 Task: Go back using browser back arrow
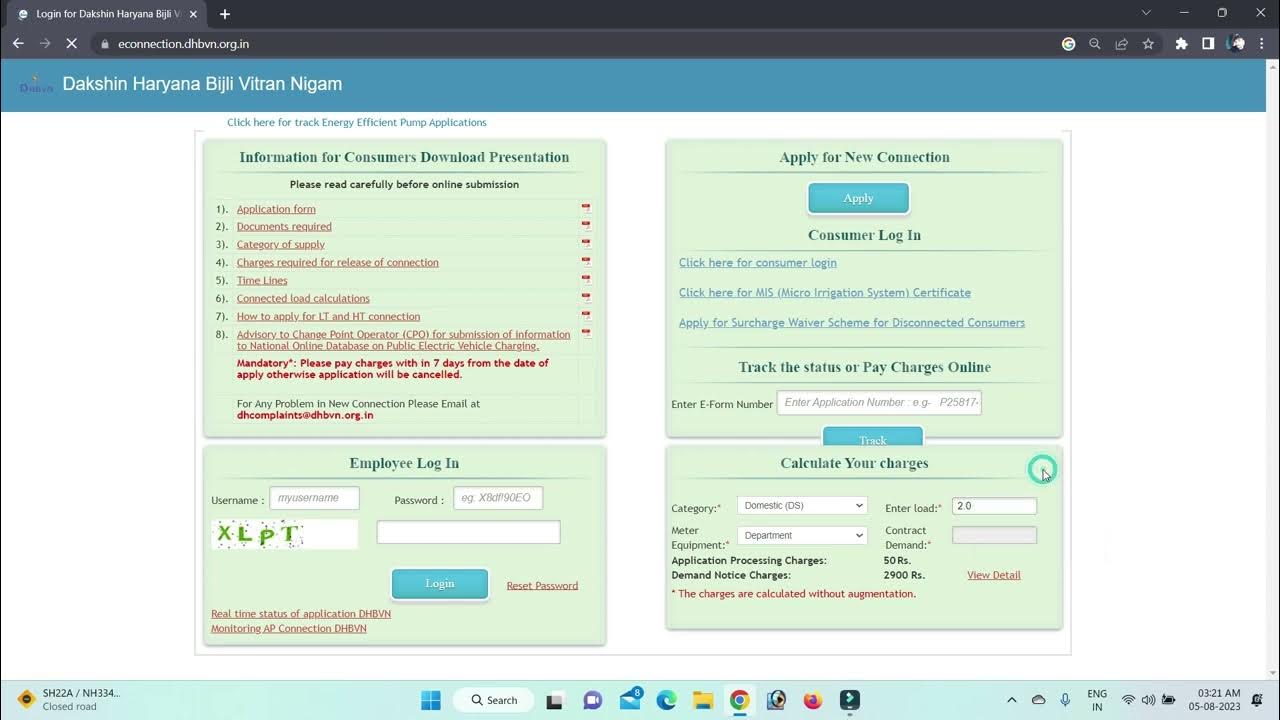[18, 44]
